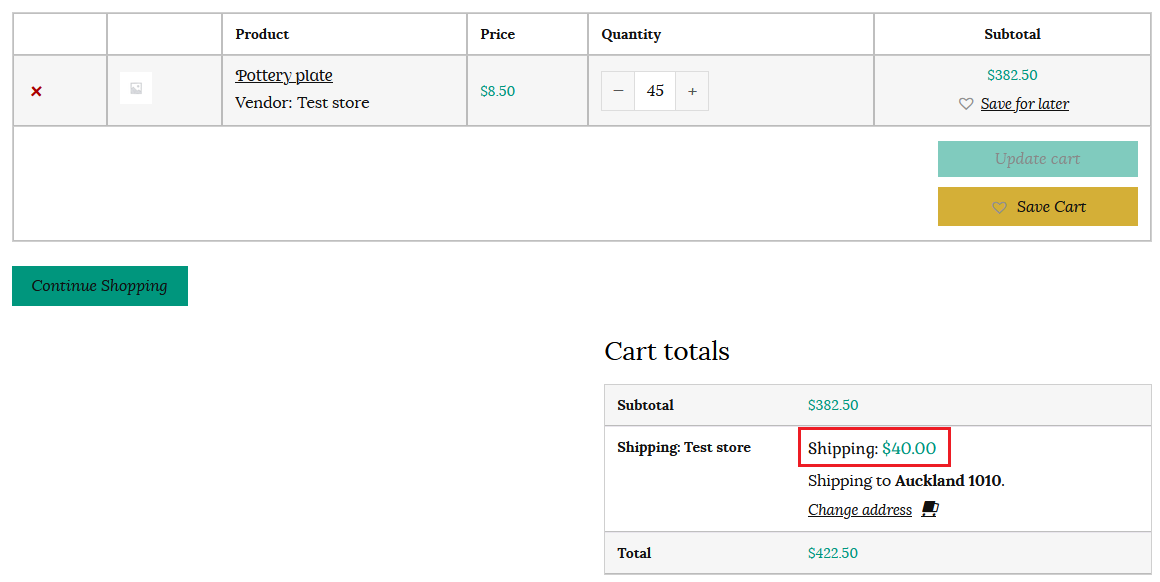Click the Update cart button
The width and height of the screenshot is (1160, 582).
coord(1037,159)
